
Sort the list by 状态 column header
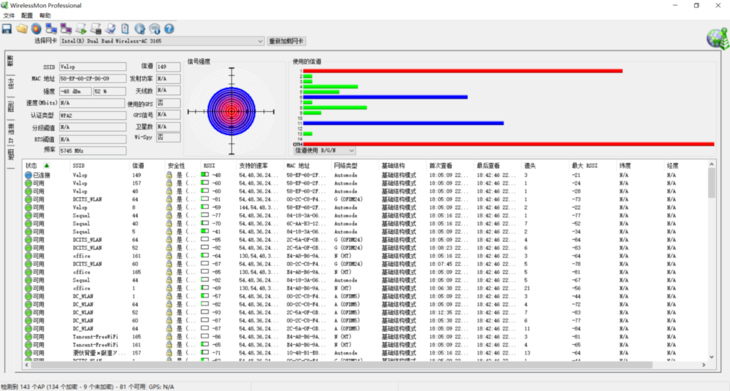coord(46,165)
